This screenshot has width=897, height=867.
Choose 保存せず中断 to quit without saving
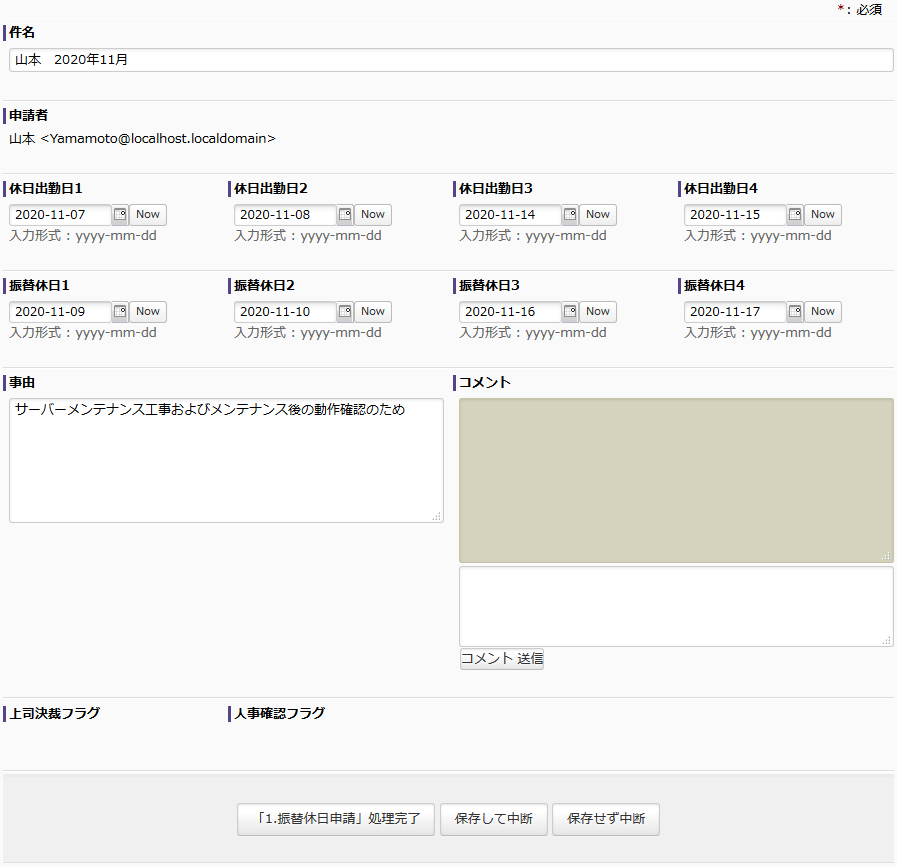tap(606, 819)
